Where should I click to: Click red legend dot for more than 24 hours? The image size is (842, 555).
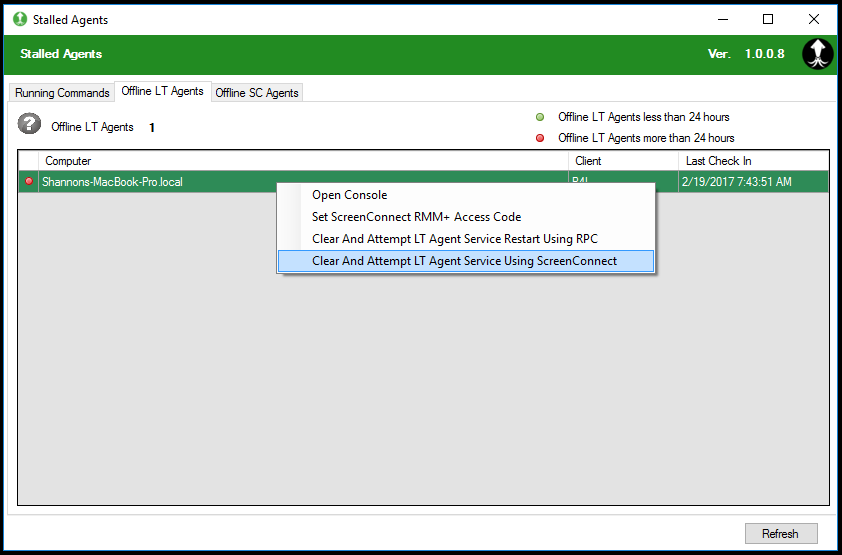(540, 138)
